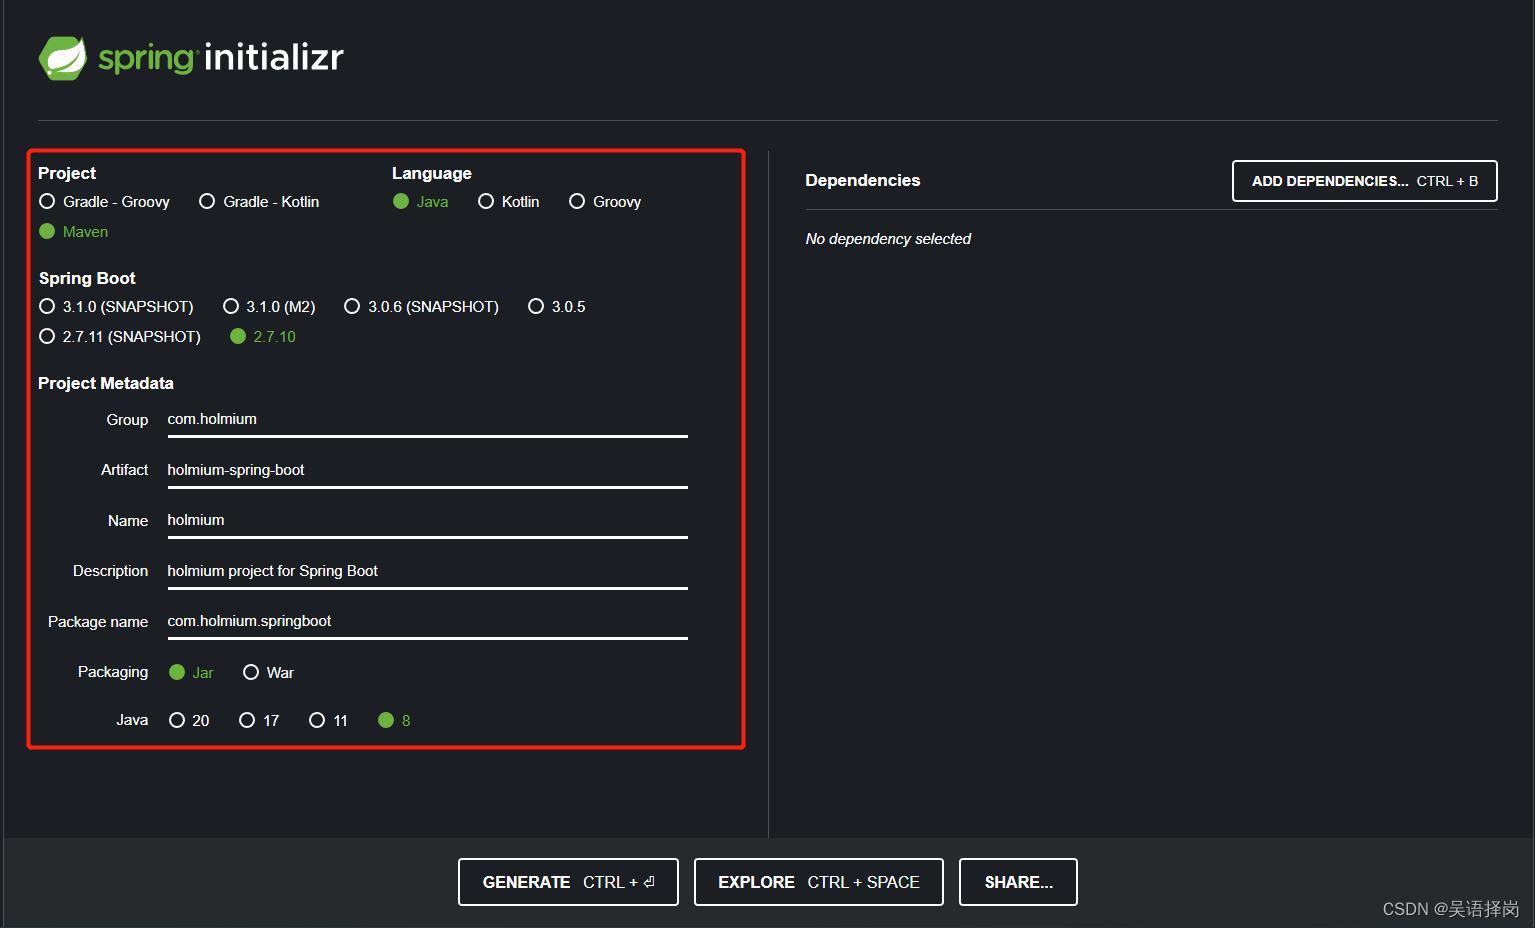Select Java as the language
Screen dimensions: 1535x928
click(420, 202)
